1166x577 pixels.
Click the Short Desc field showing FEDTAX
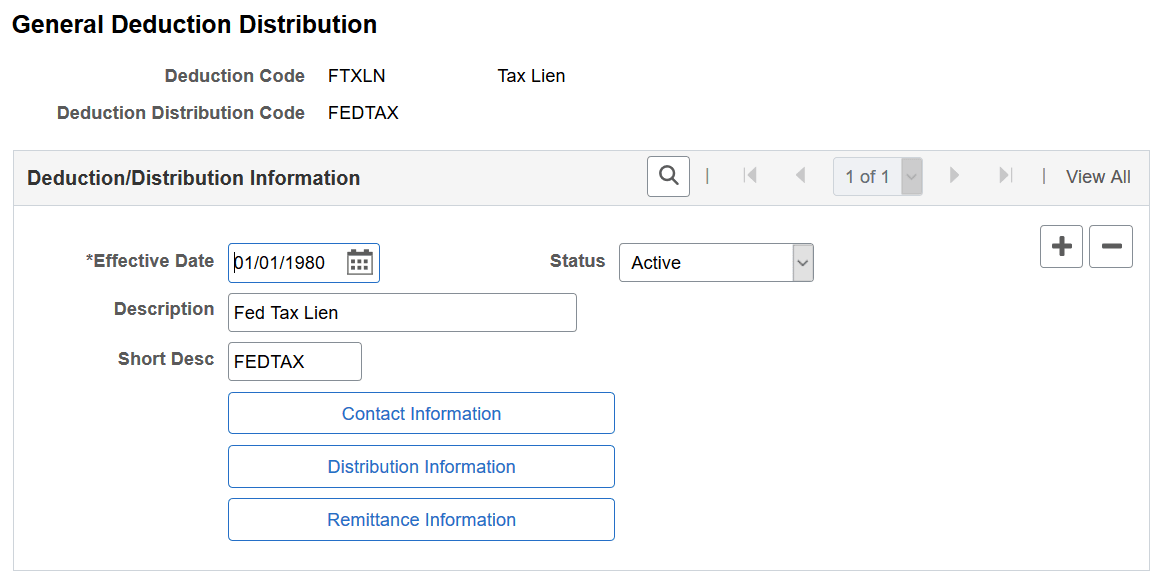[294, 361]
